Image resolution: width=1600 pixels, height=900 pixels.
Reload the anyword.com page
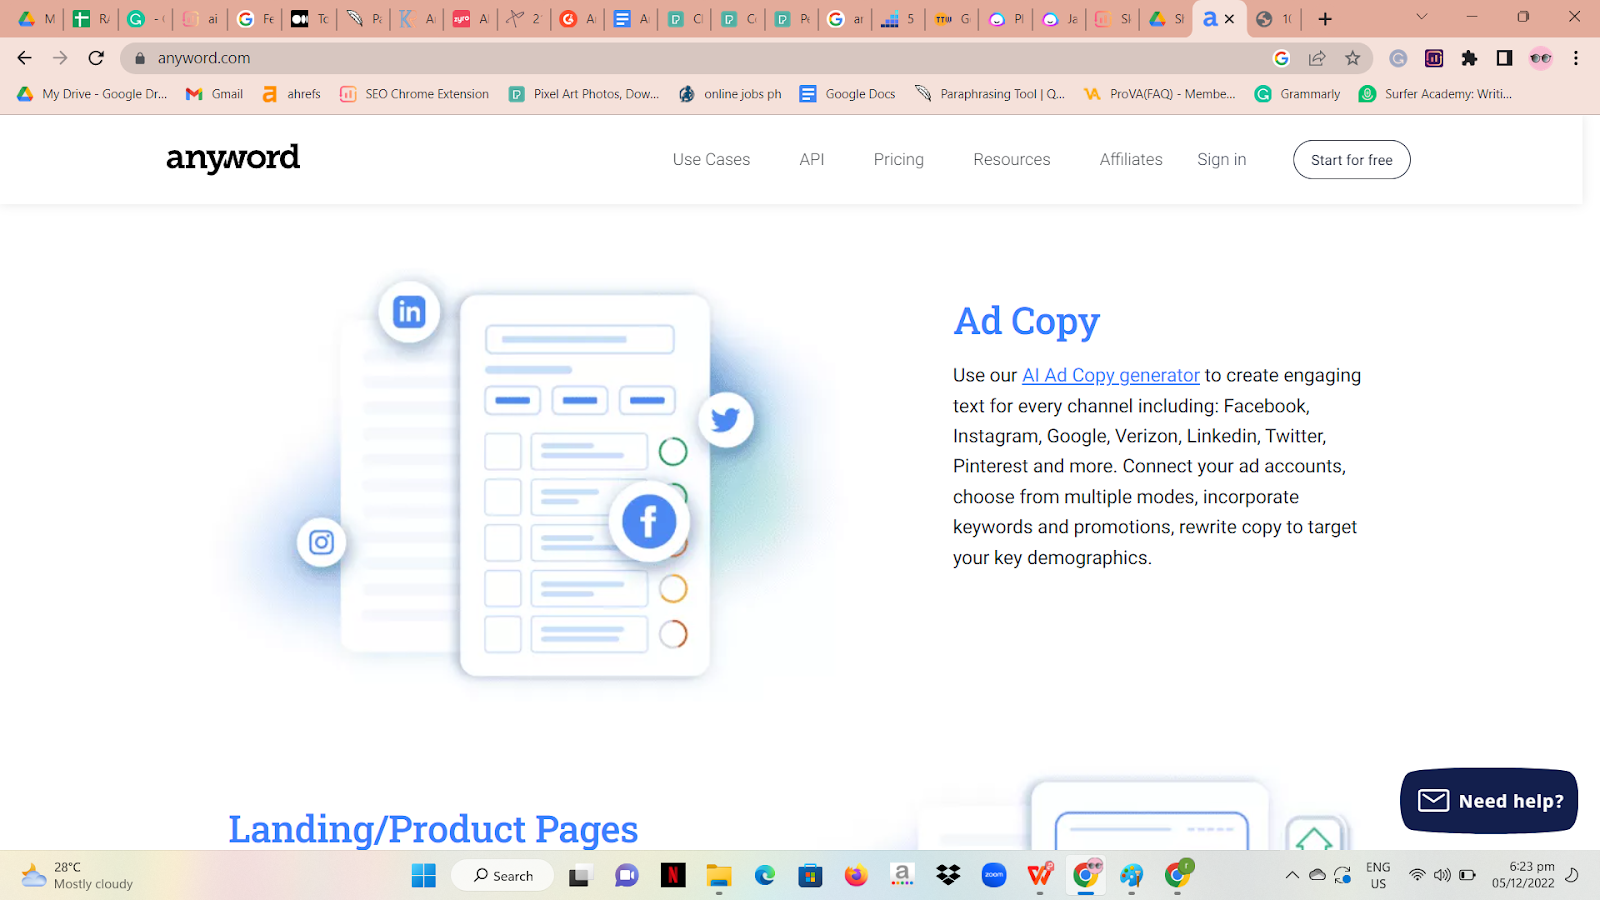coord(96,58)
